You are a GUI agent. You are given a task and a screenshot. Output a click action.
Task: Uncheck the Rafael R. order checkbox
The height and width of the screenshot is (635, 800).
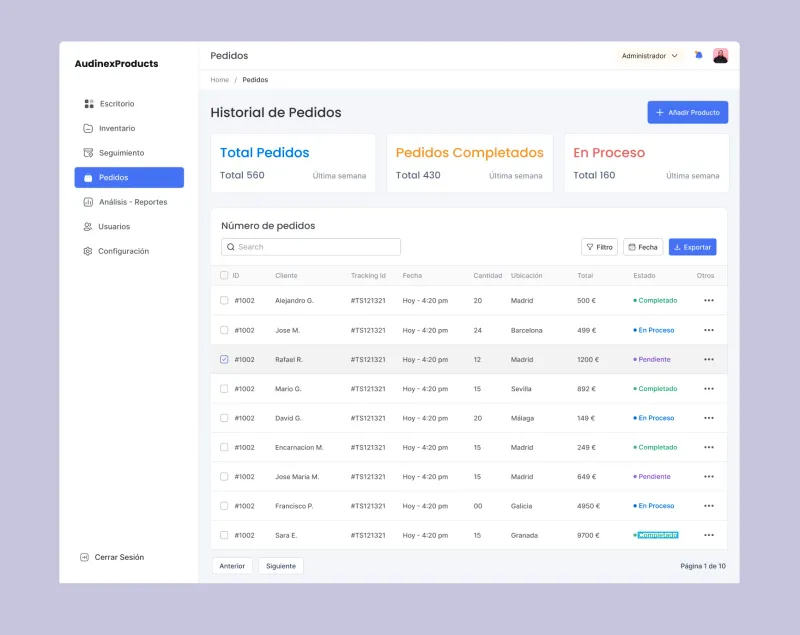[224, 359]
